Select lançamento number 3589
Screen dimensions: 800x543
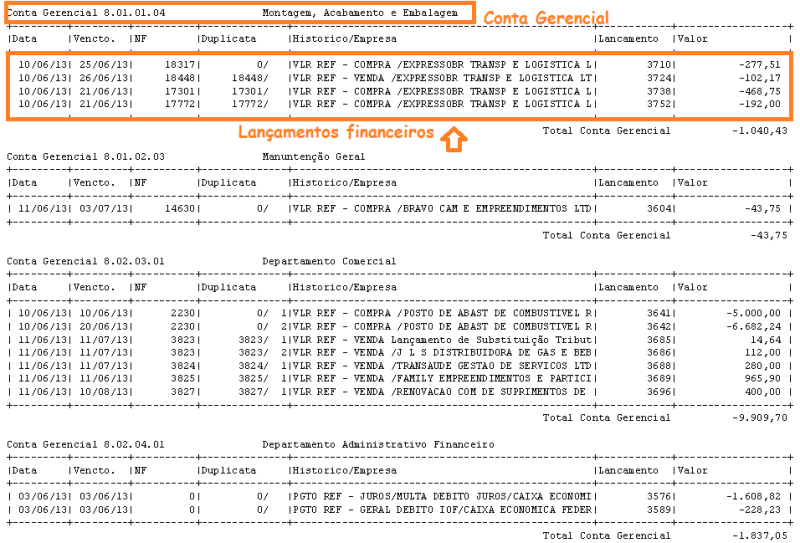[659, 510]
